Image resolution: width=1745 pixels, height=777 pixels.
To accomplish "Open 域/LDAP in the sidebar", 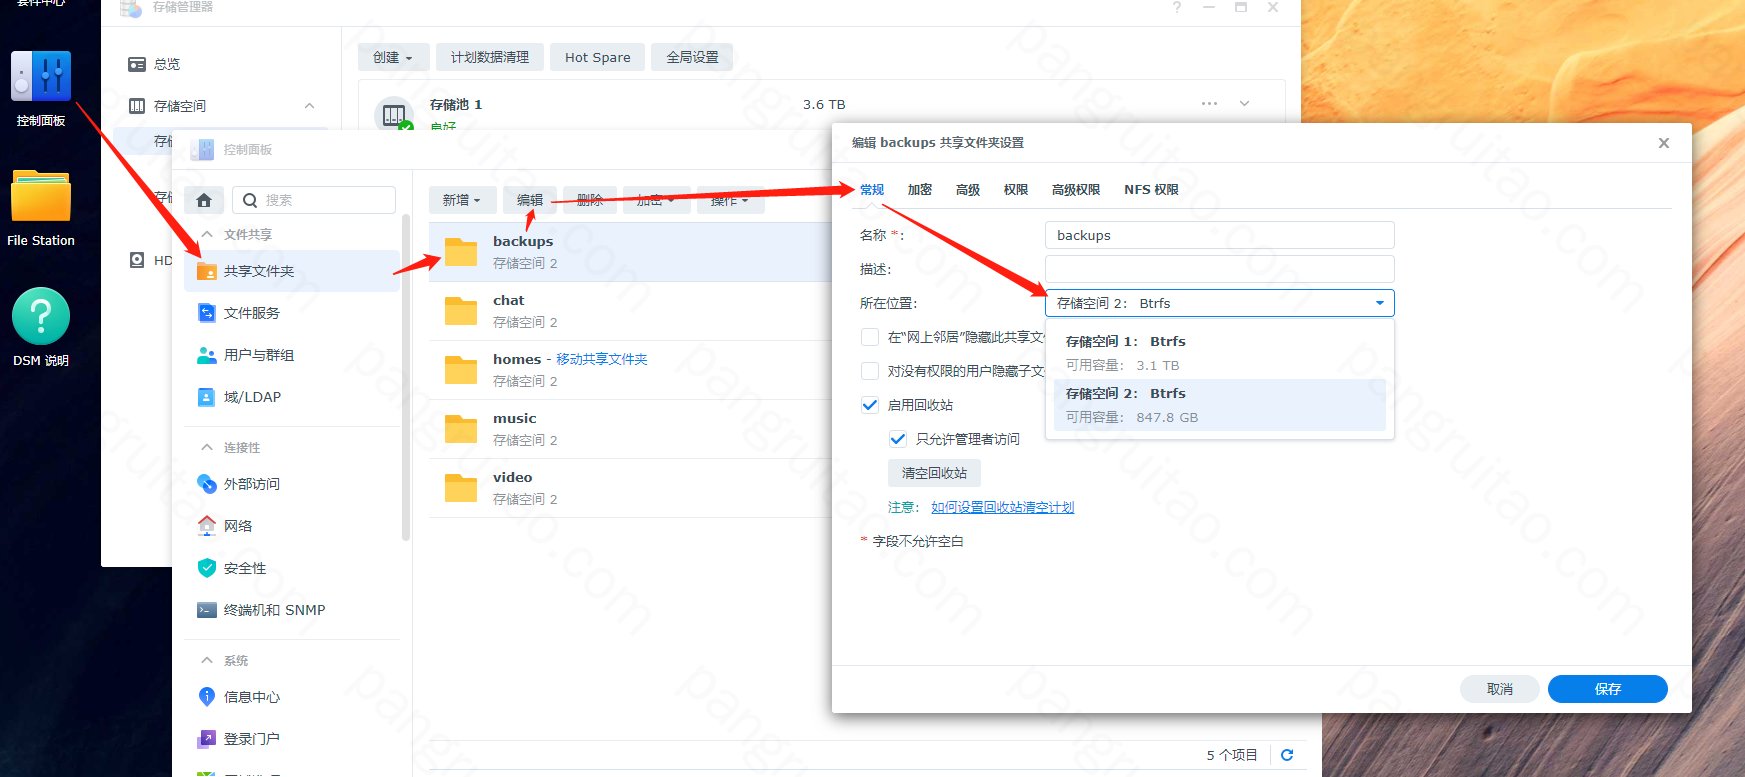I will 292,397.
